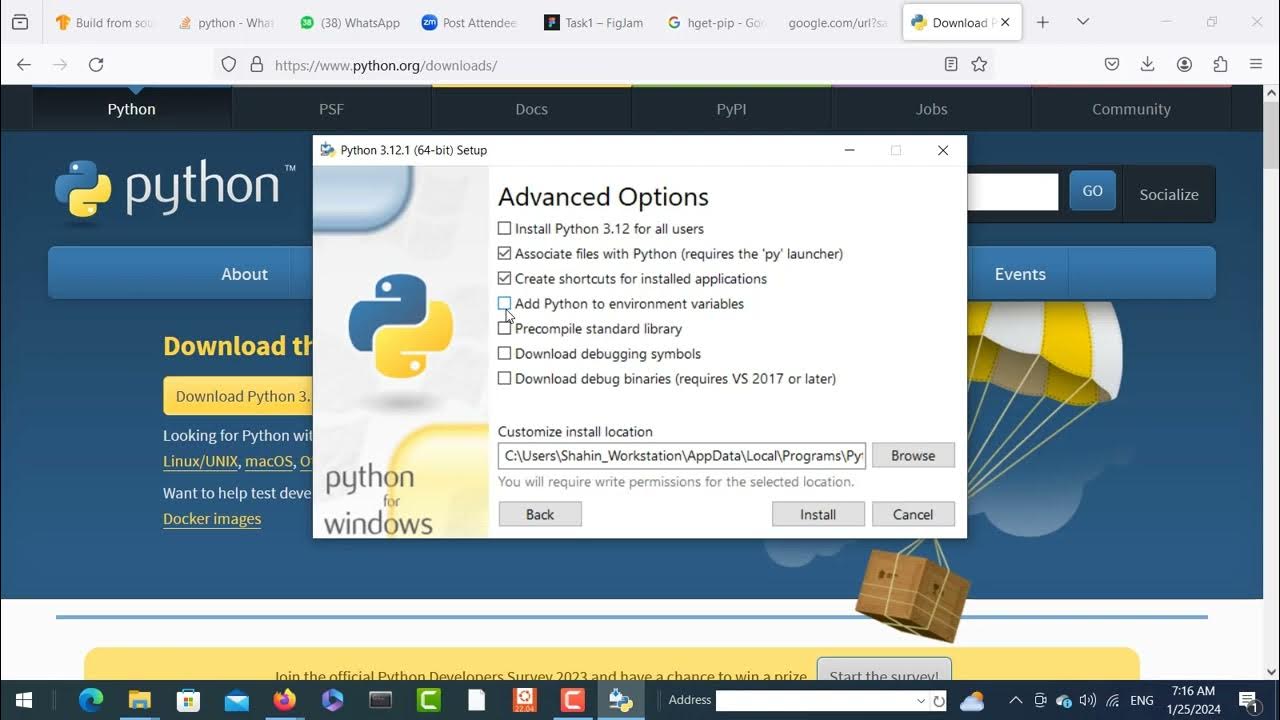This screenshot has width=1280, height=720.
Task: Switch to the Task1 – FigJam tab
Action: tap(594, 22)
